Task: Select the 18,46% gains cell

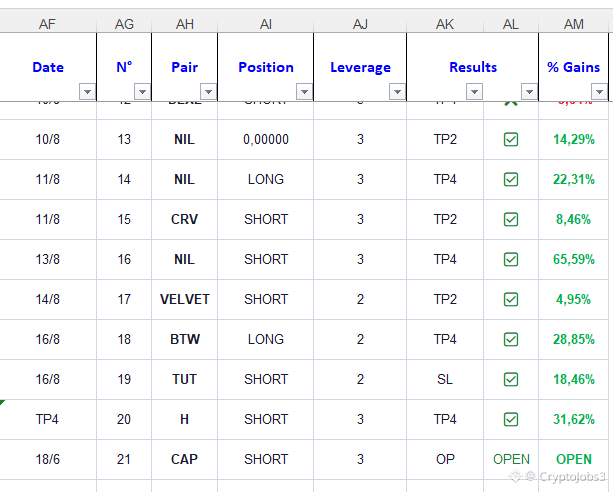Action: click(574, 379)
